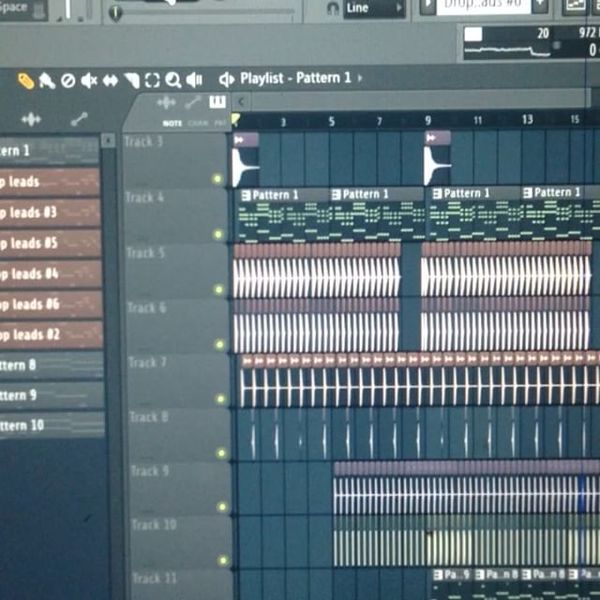Image resolution: width=600 pixels, height=600 pixels.
Task: Click playlist scrollbar left arrow
Action: tap(241, 102)
